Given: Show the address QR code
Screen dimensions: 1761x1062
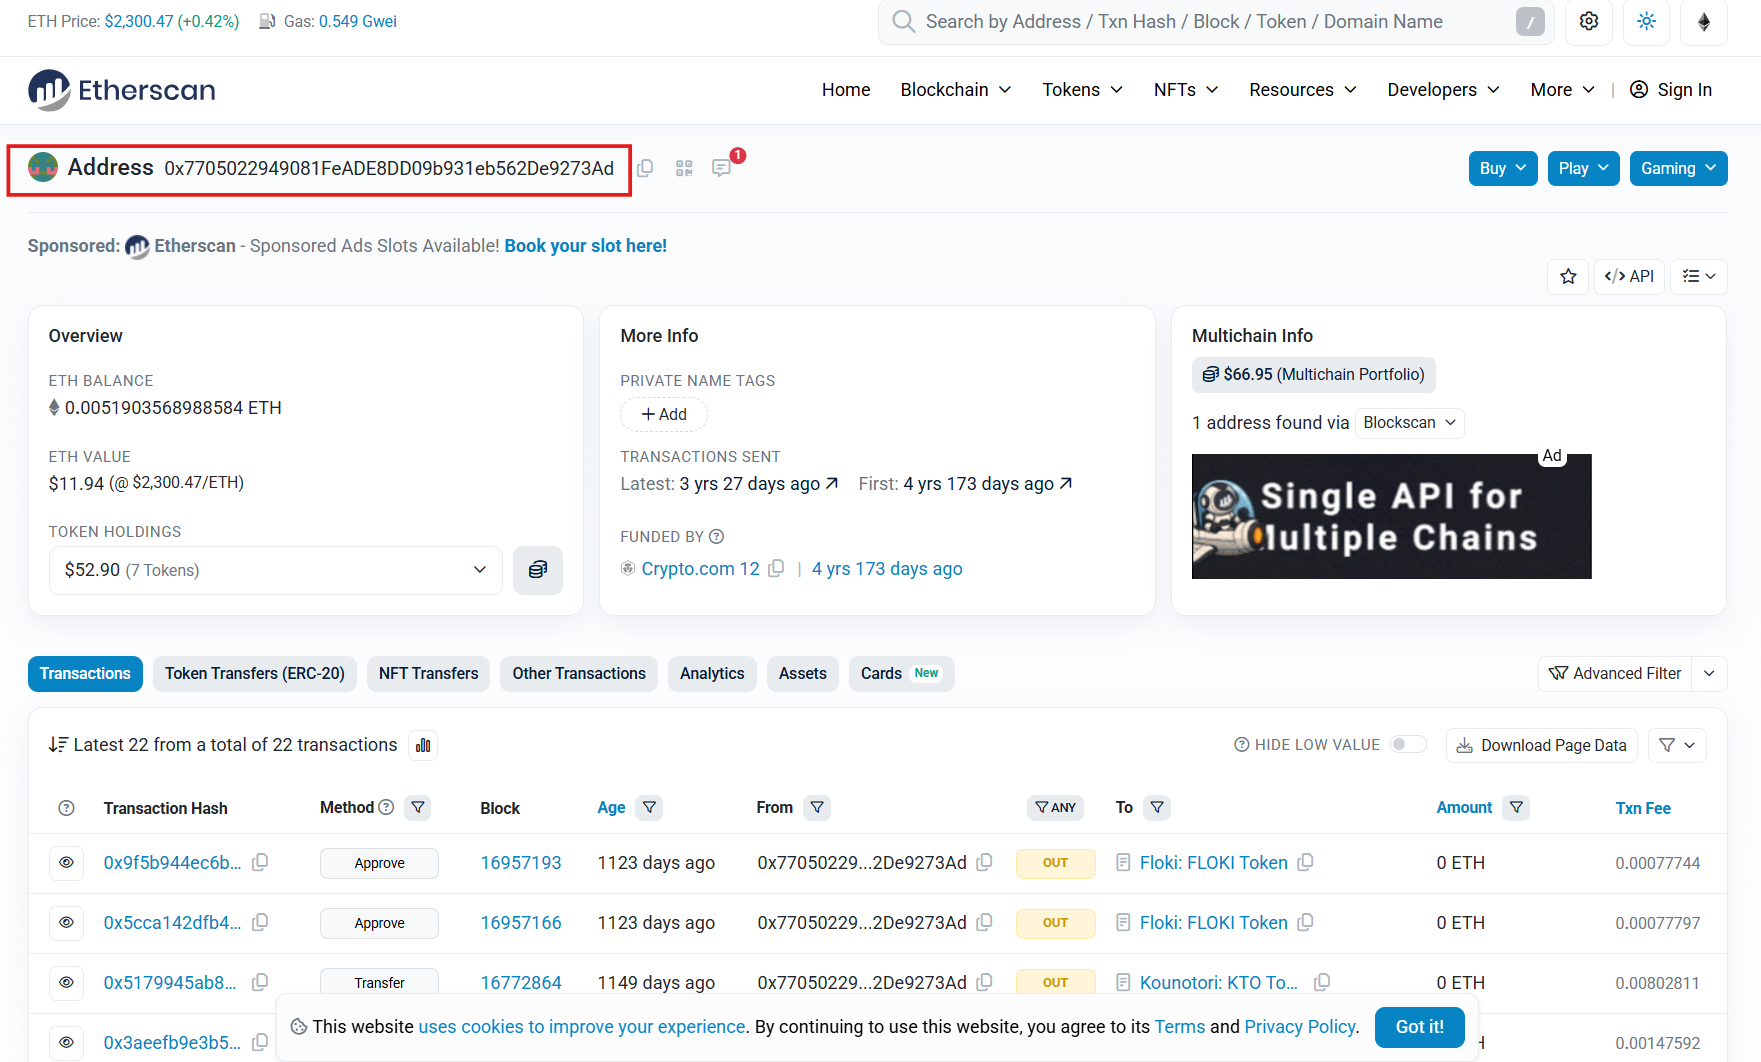Looking at the screenshot, I should point(684,168).
